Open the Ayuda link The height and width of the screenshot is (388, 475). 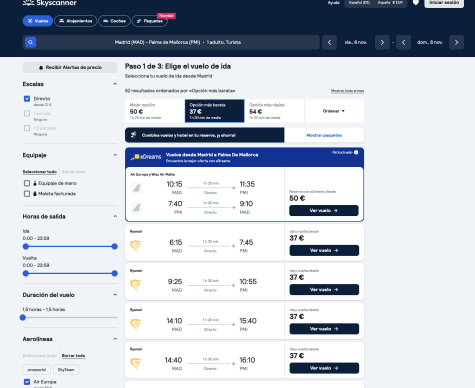[x=333, y=3]
